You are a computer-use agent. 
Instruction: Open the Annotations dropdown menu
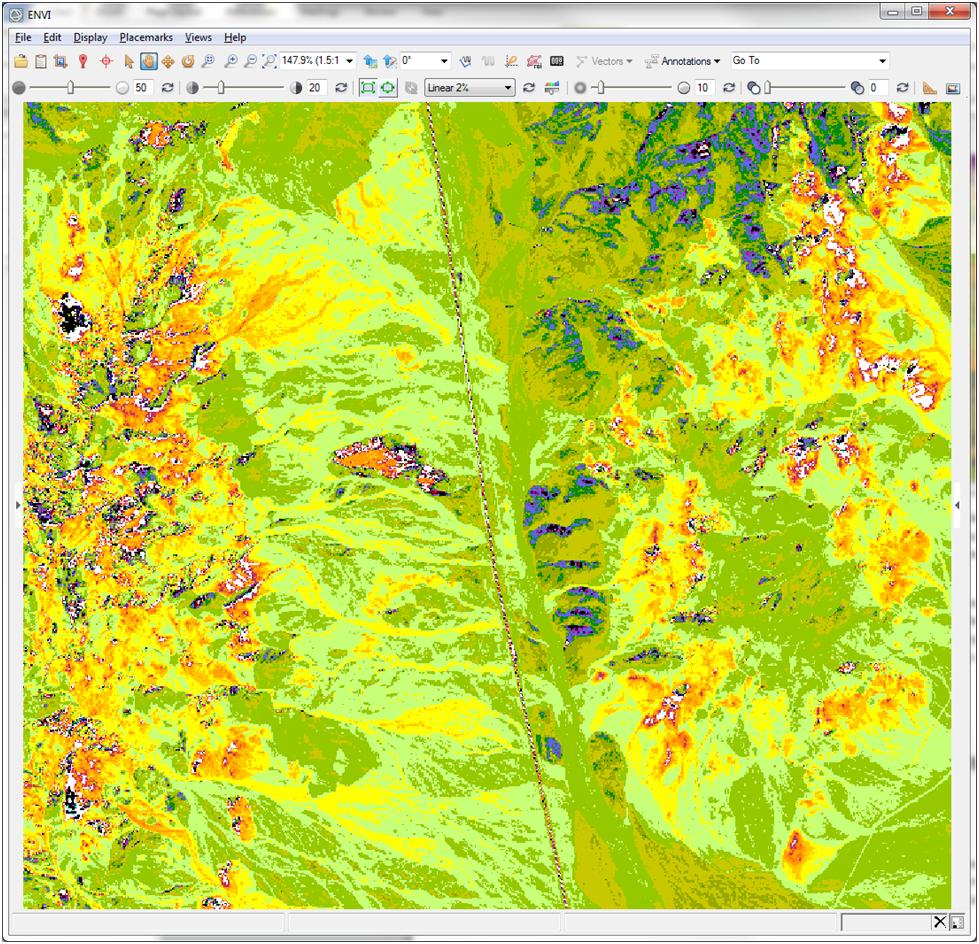pos(685,62)
